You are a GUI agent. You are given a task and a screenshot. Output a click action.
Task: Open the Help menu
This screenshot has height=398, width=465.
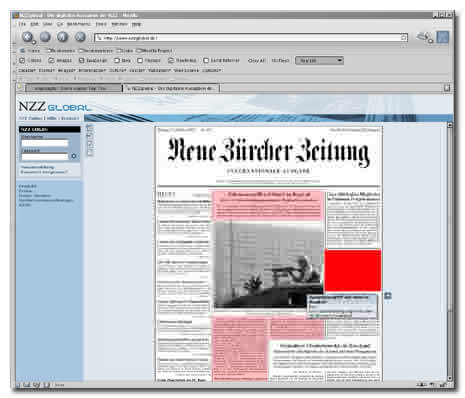(136, 24)
